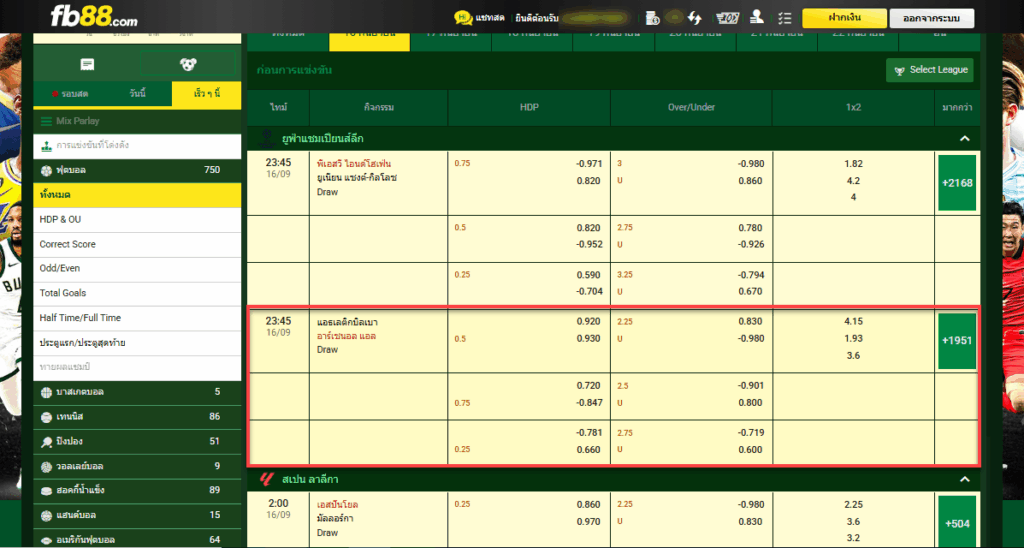Click the Champions League logo icon

(266, 138)
